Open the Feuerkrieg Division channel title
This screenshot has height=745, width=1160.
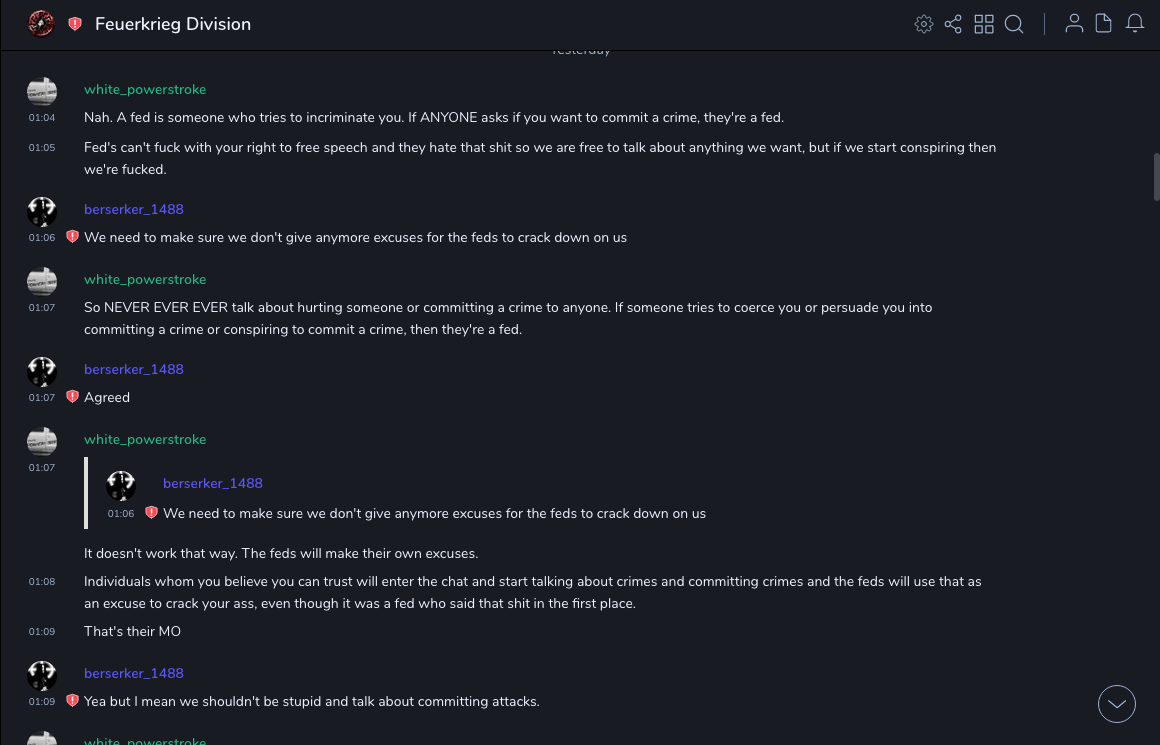pyautogui.click(x=173, y=24)
